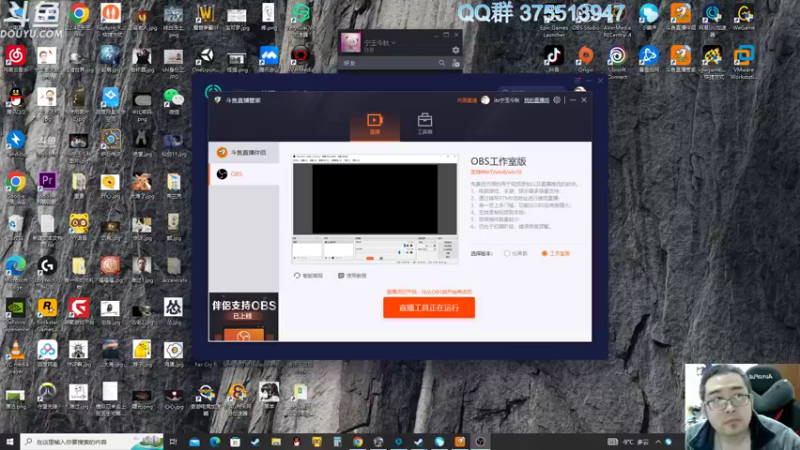Click the orange 直播工具正在运行 button

click(x=429, y=308)
